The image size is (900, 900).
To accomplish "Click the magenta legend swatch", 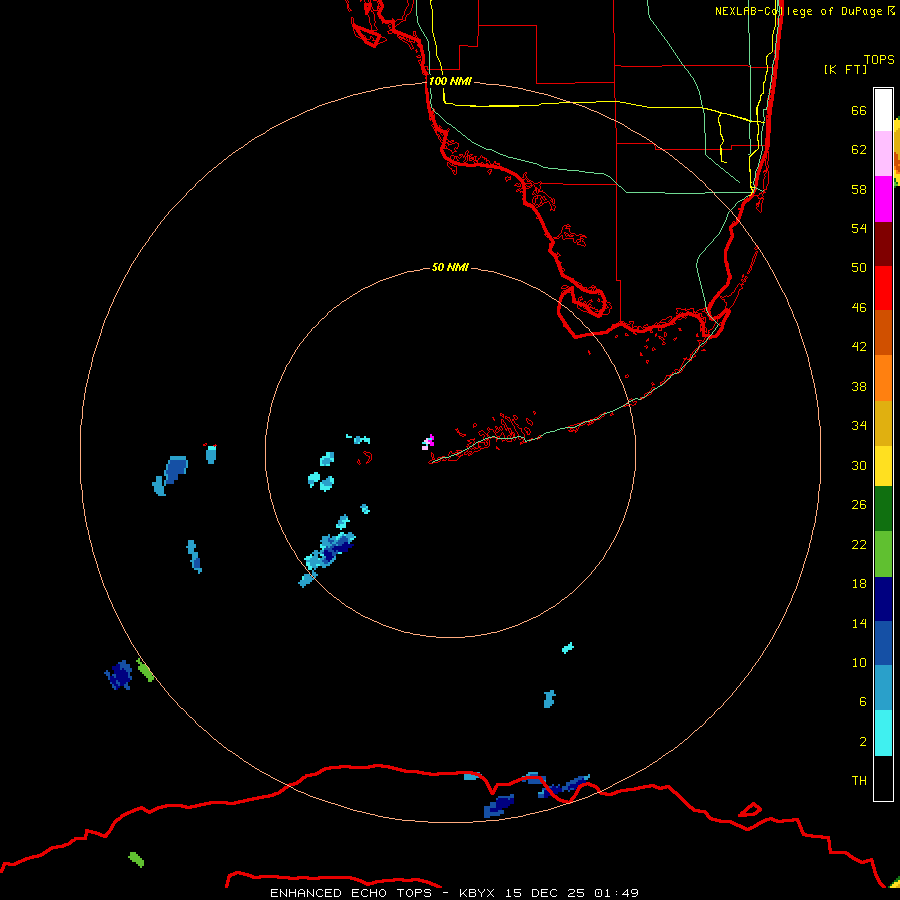I will (883, 199).
